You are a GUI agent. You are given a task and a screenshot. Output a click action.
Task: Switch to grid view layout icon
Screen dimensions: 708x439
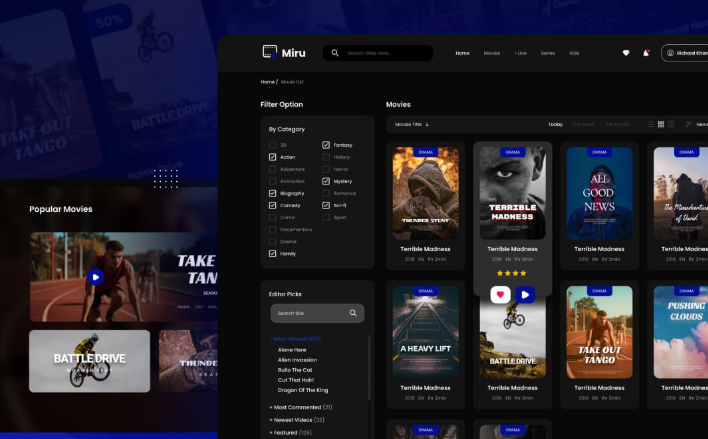(x=661, y=124)
